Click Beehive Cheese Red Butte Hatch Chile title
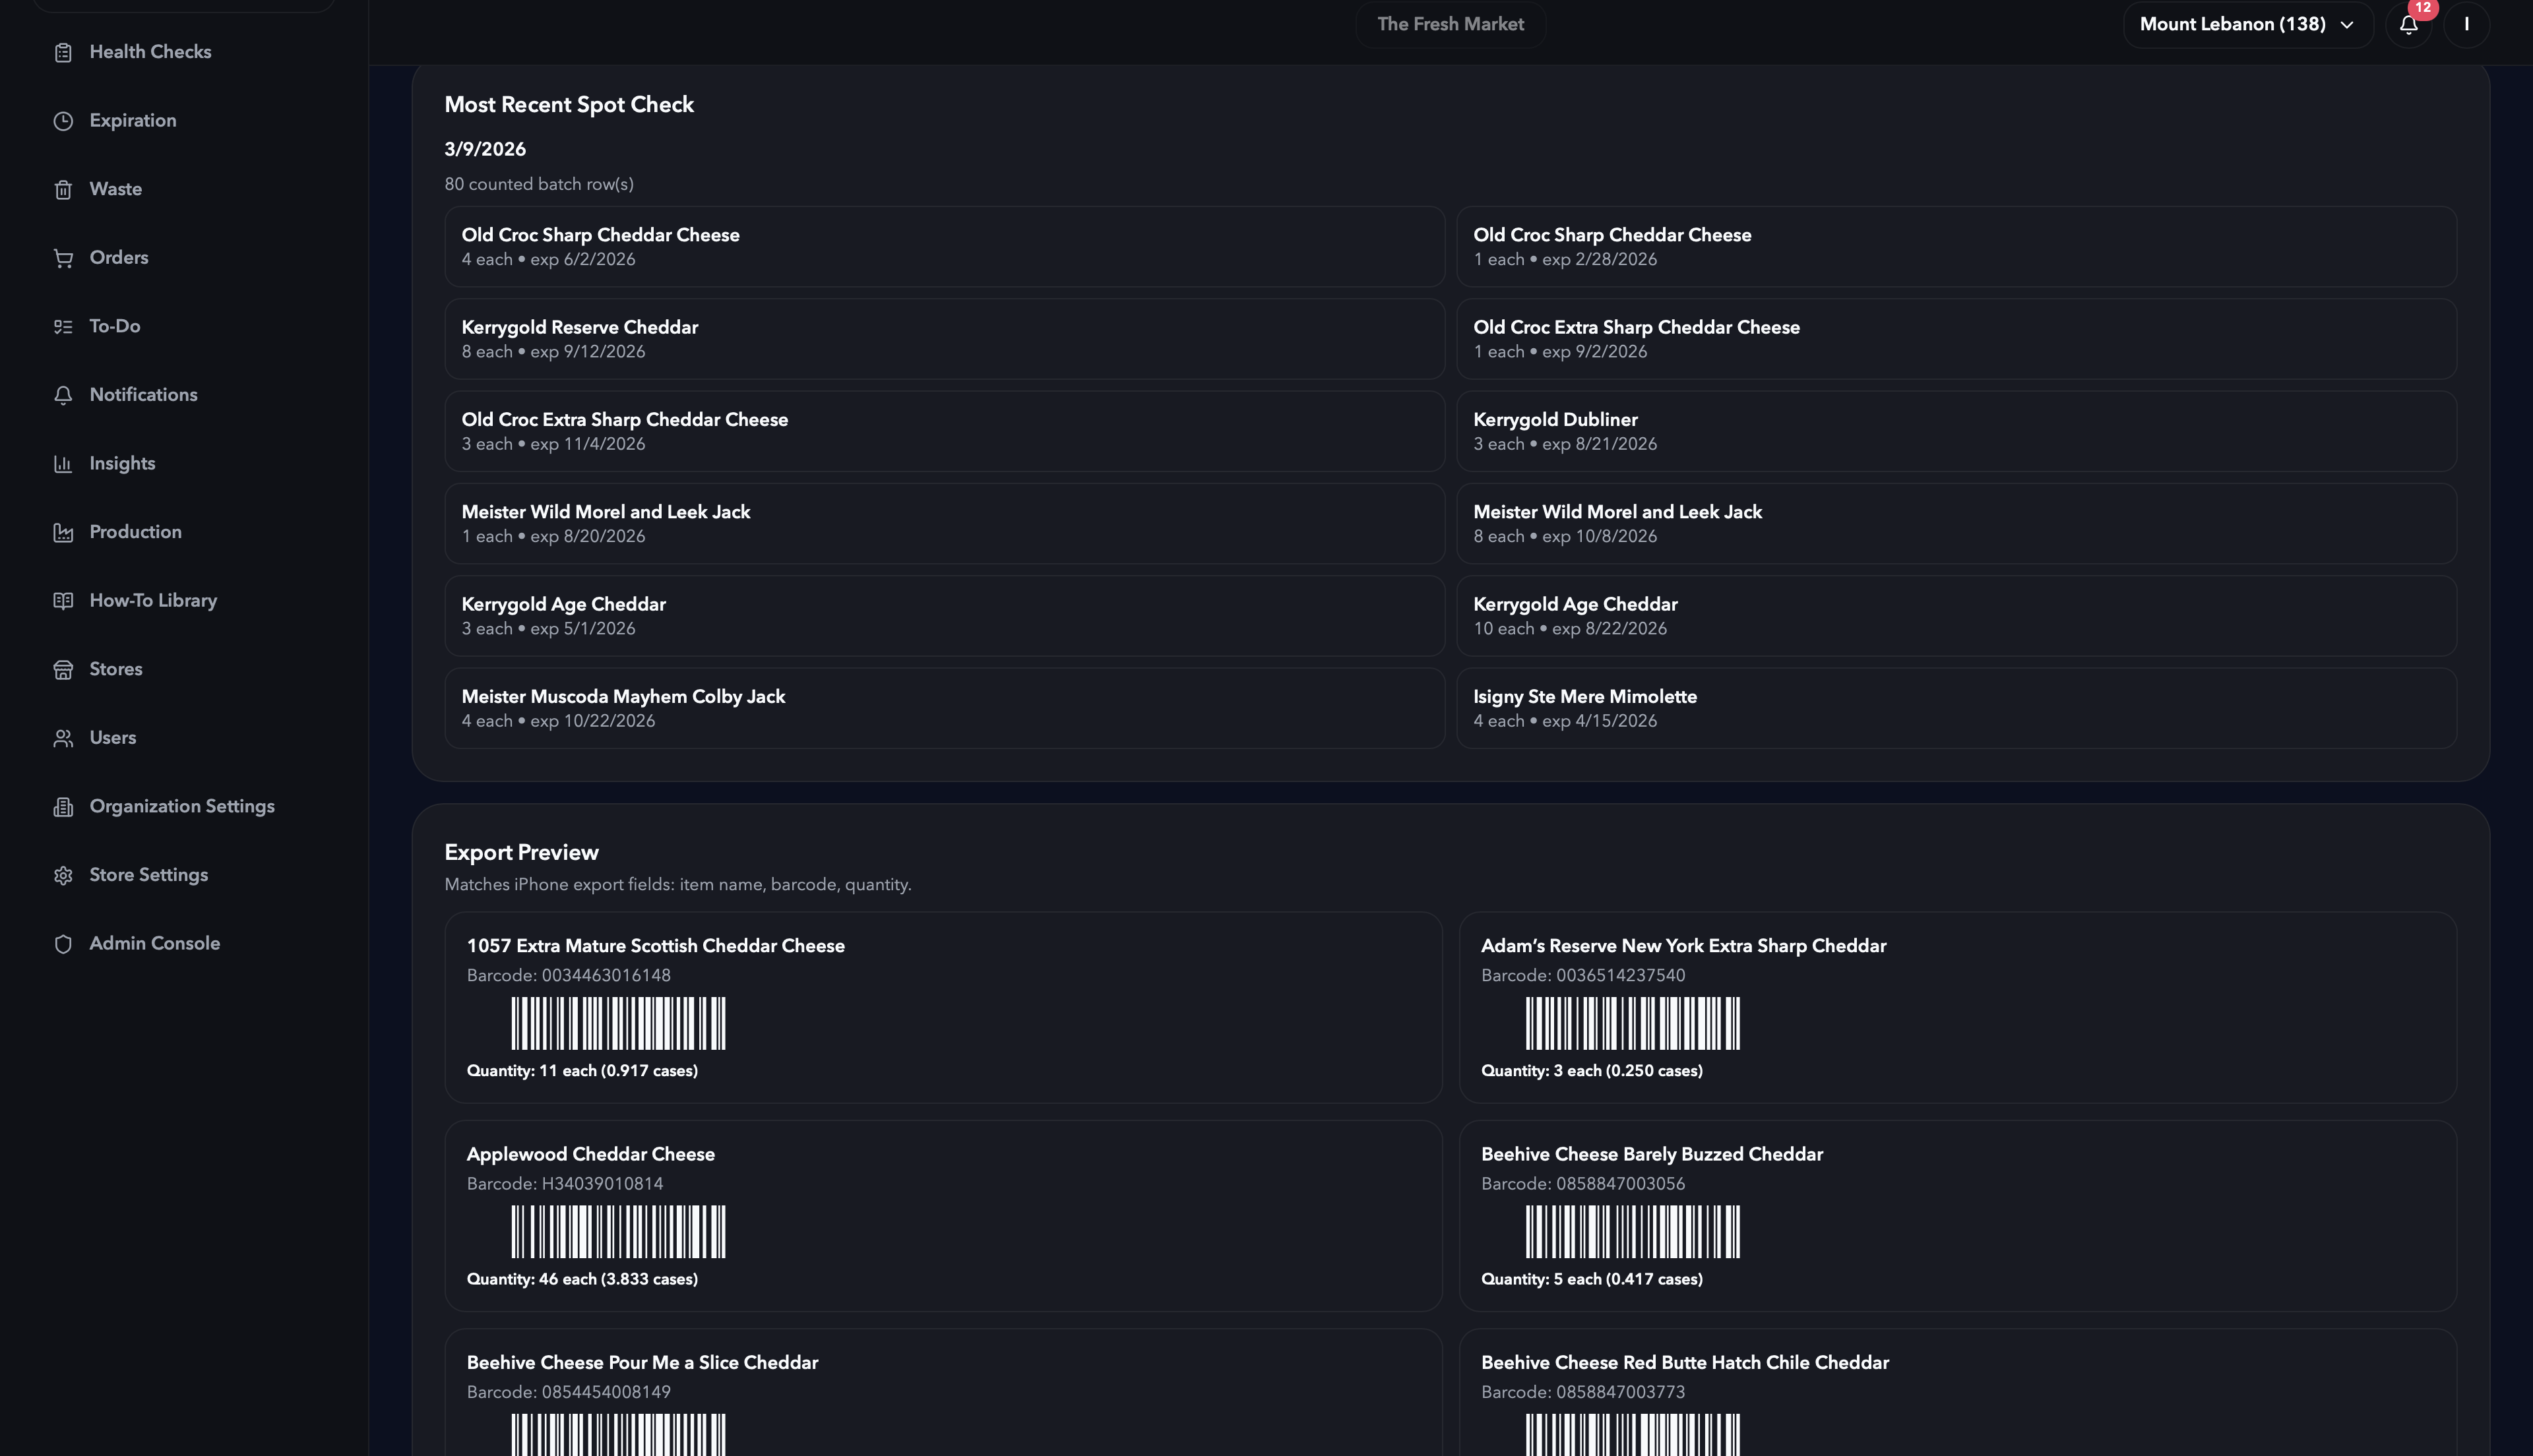Screen dimensions: 2533x1456 [1684, 1363]
